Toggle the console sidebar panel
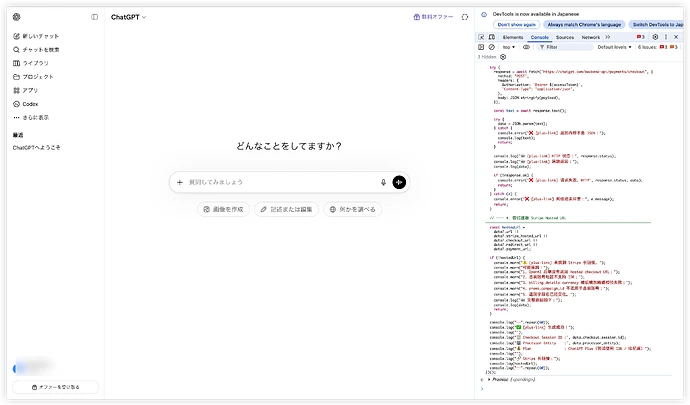The width and height of the screenshot is (690, 405). (481, 47)
